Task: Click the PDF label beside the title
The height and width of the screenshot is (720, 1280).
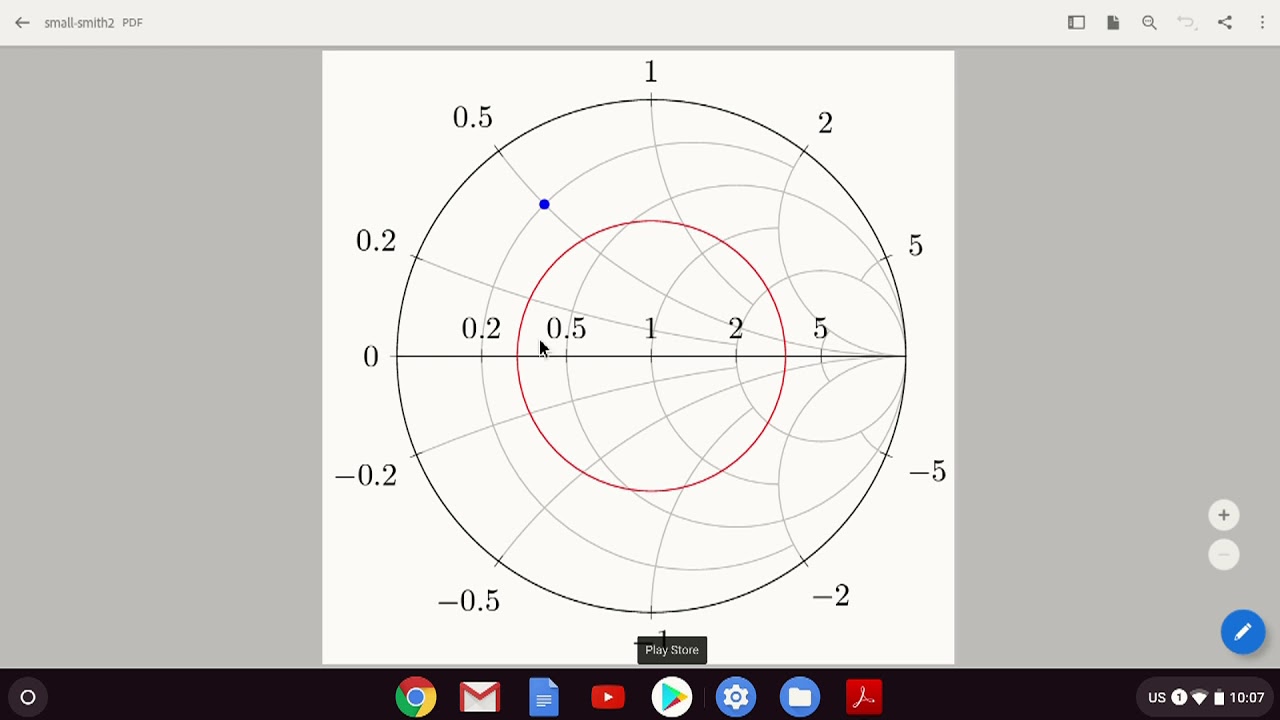Action: click(x=132, y=22)
